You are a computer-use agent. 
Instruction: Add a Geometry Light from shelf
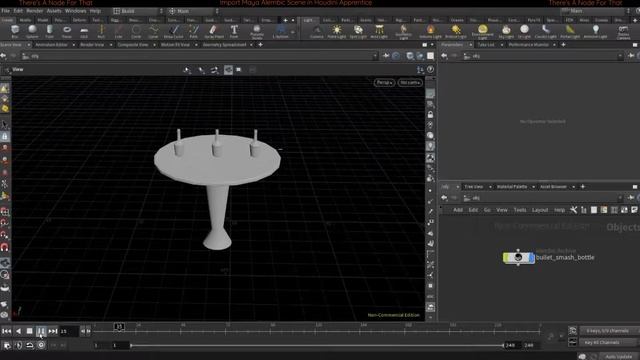[x=404, y=31]
